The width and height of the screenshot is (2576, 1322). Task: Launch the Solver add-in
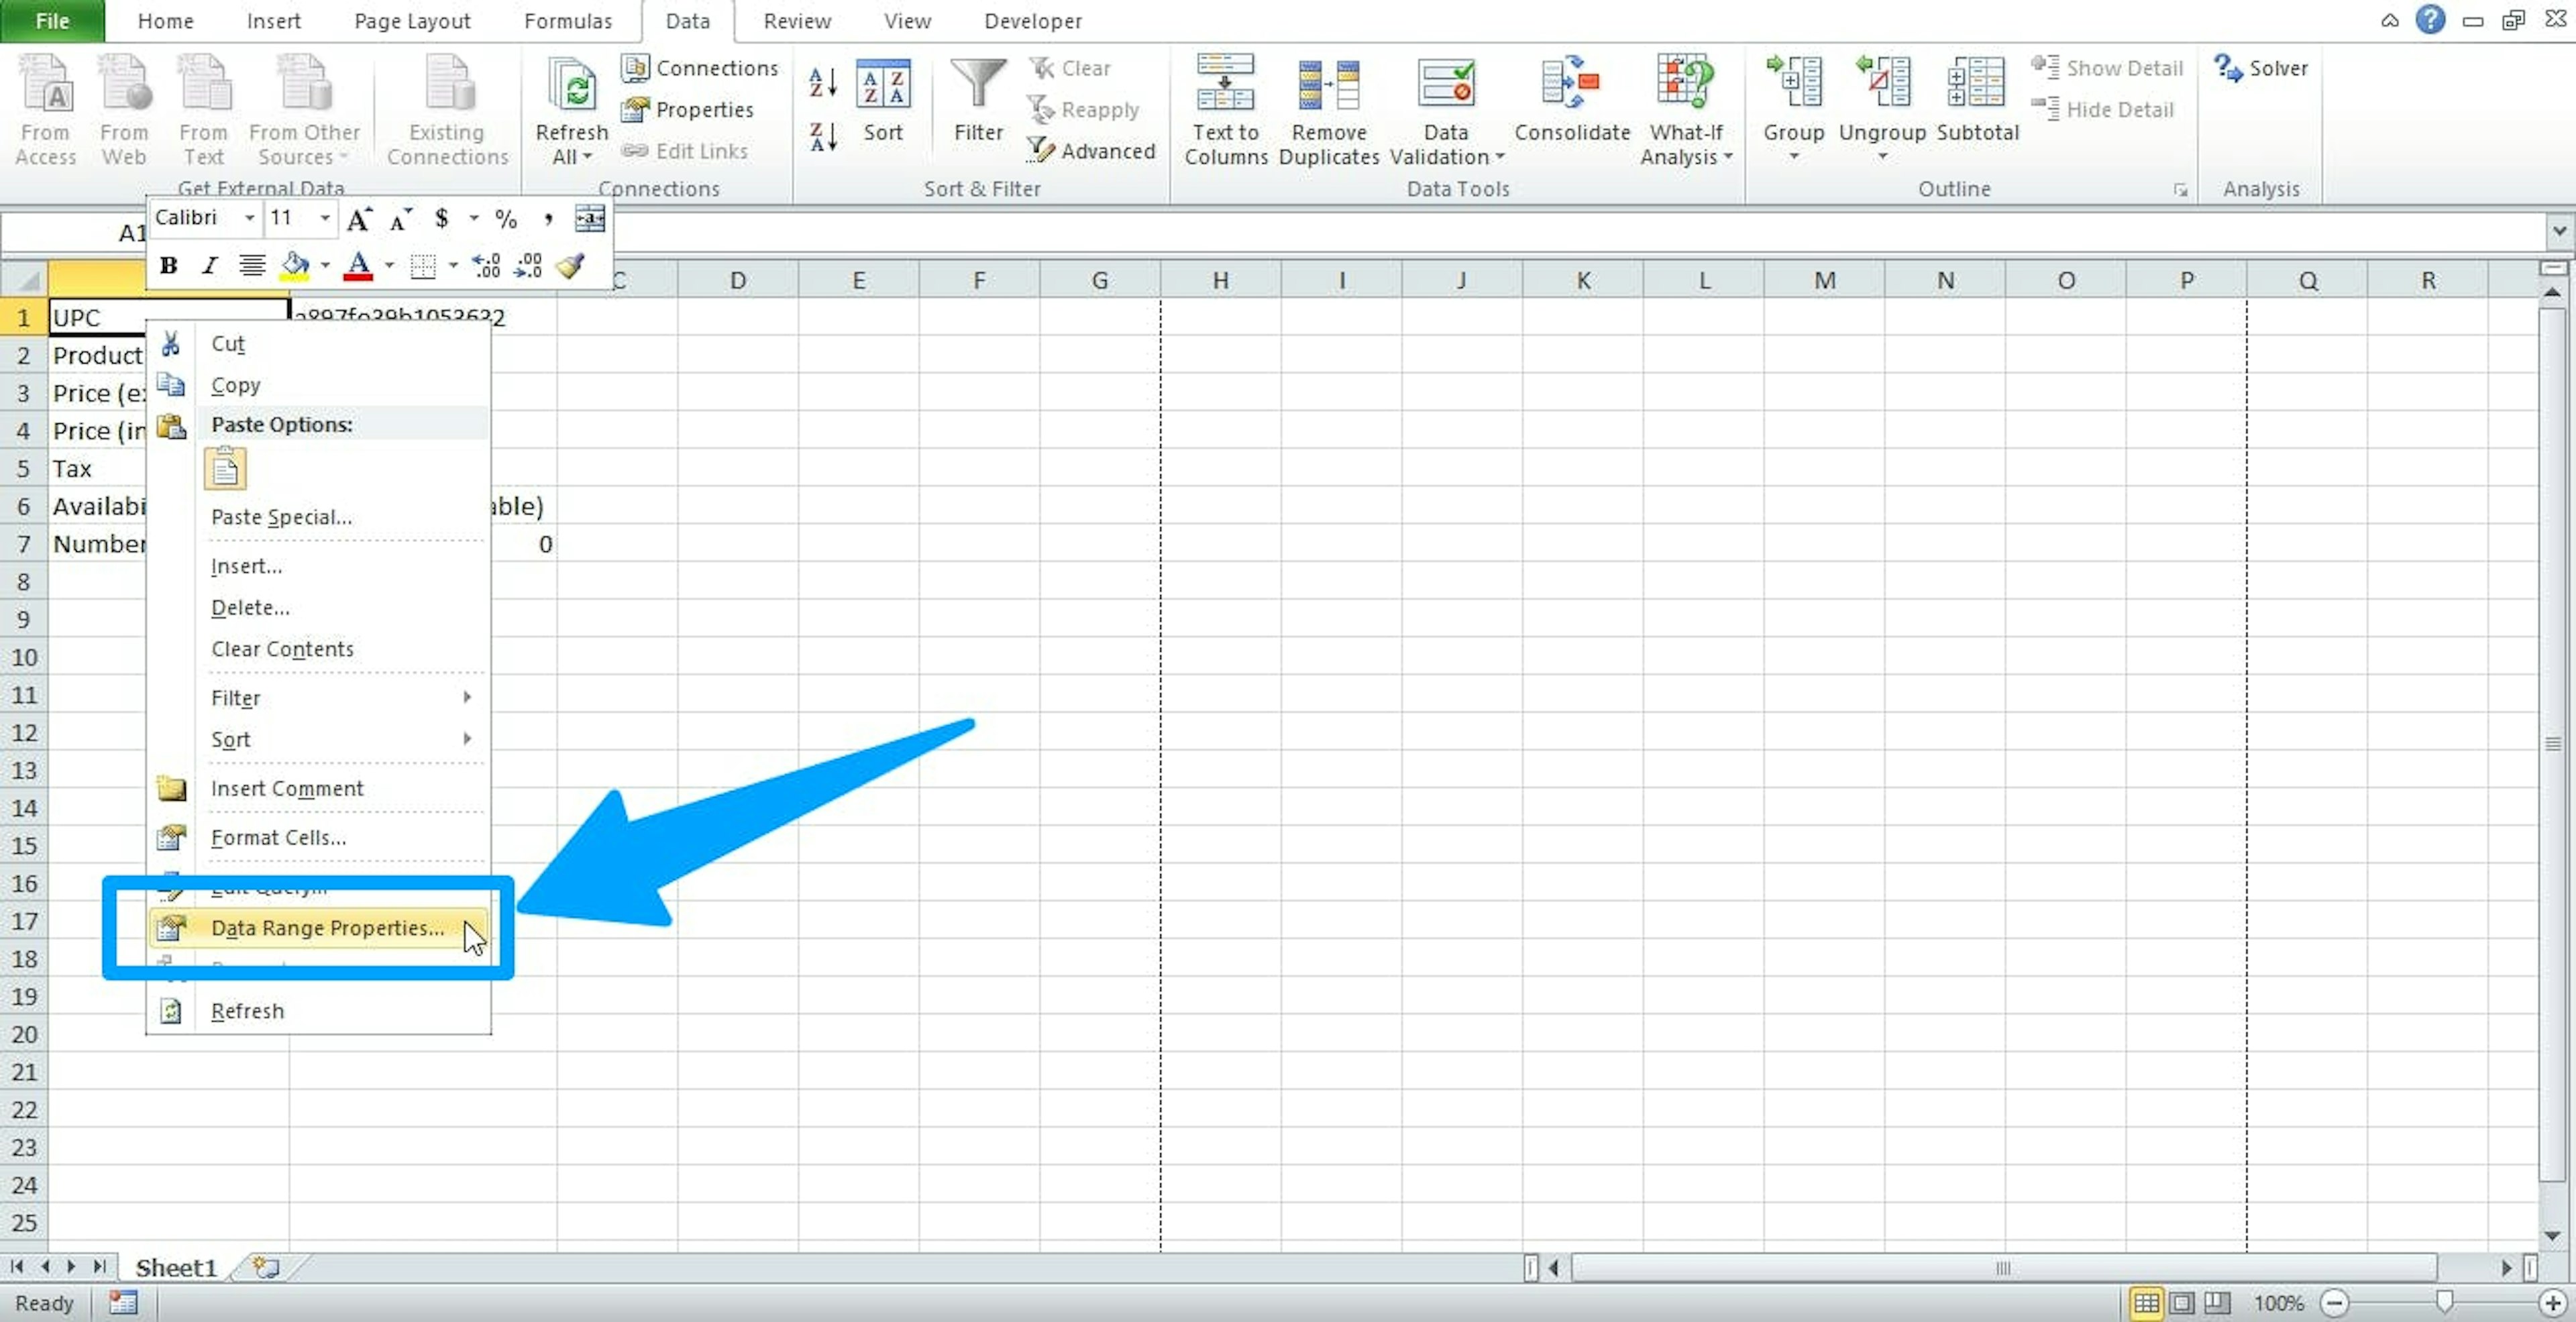coord(2261,68)
